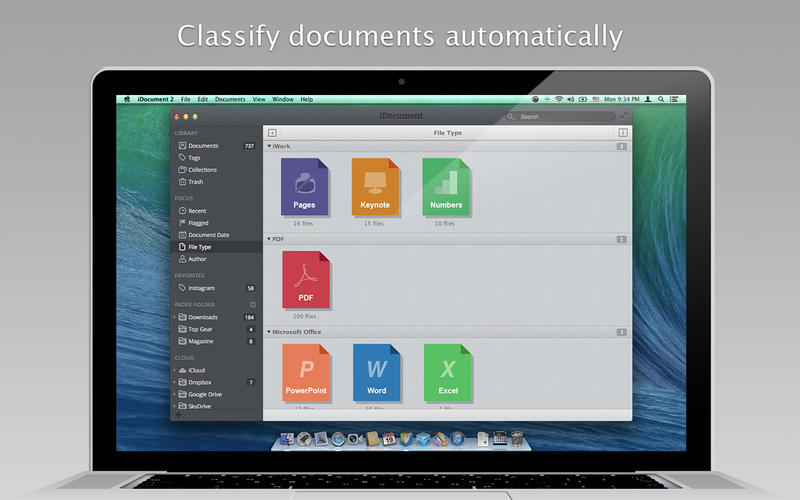Show Recent documents in Focus section
Screen dimensions: 800x500
(216, 211)
